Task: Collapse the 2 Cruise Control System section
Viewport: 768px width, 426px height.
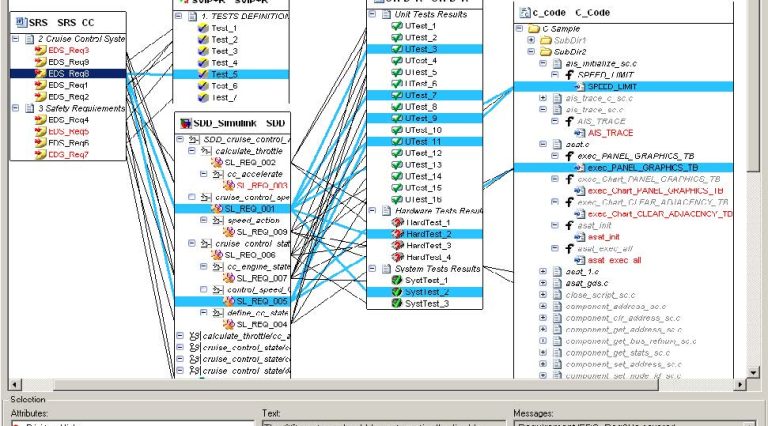Action: click(x=16, y=38)
